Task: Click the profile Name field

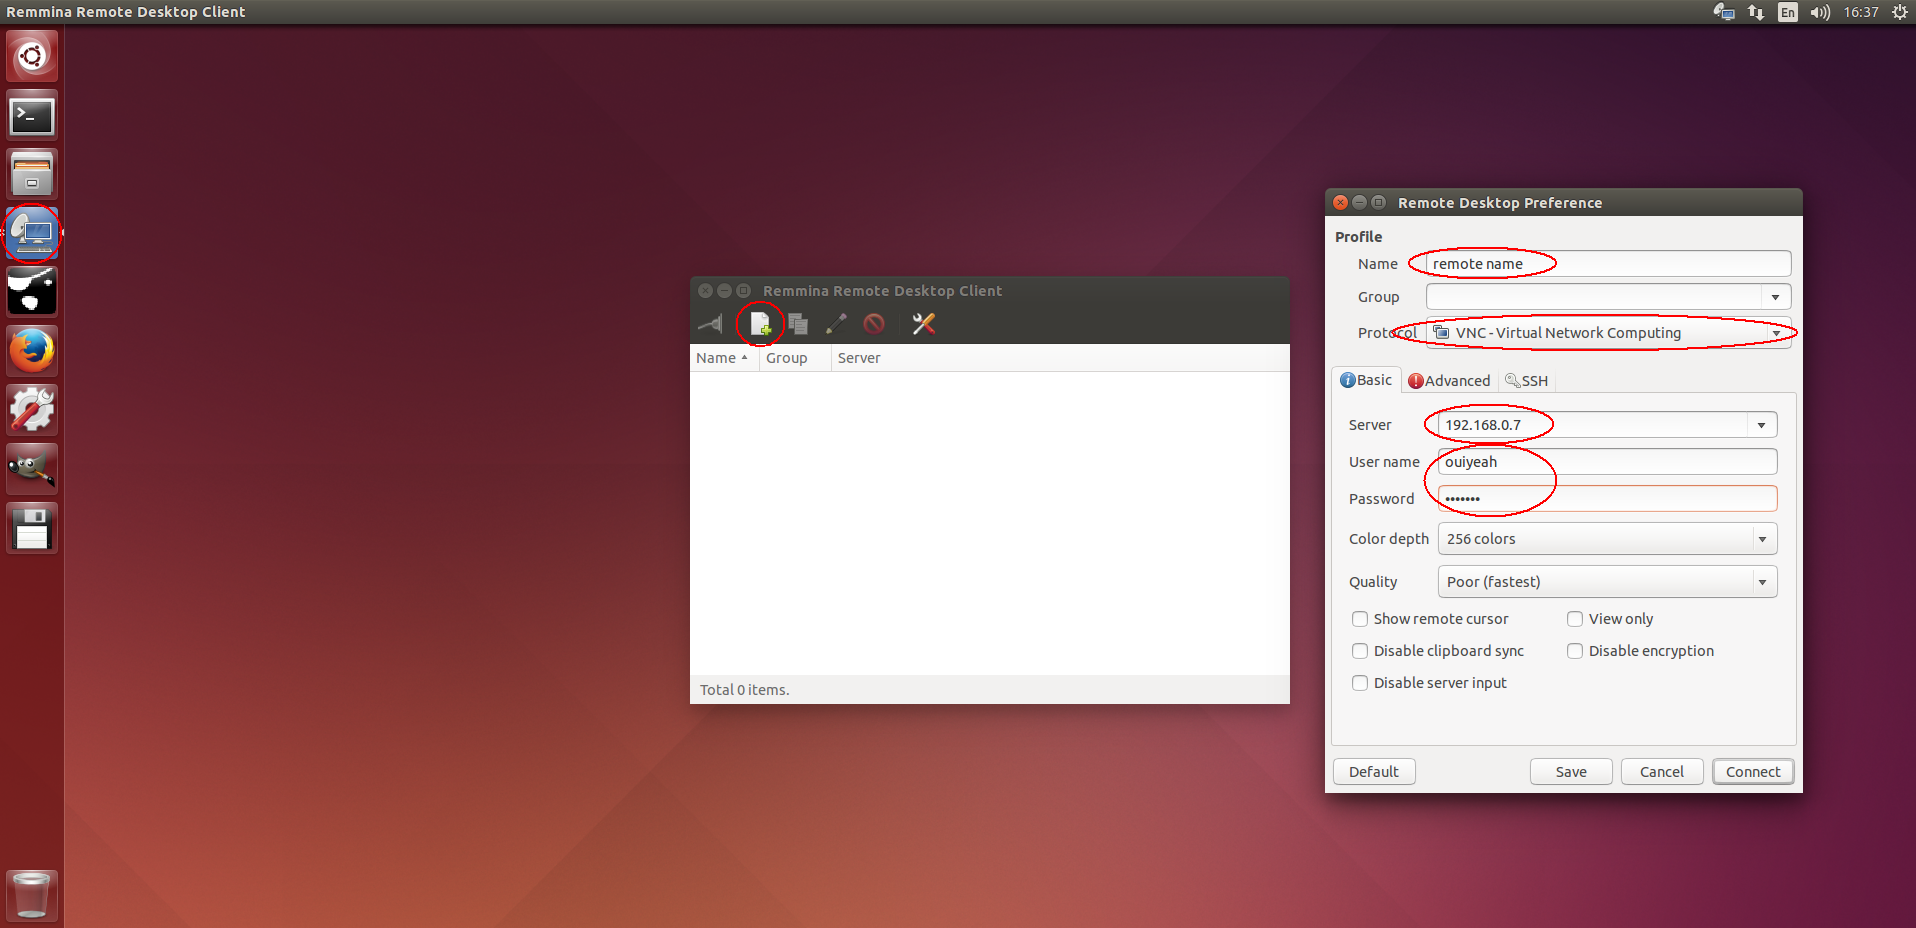Action: click(1608, 264)
